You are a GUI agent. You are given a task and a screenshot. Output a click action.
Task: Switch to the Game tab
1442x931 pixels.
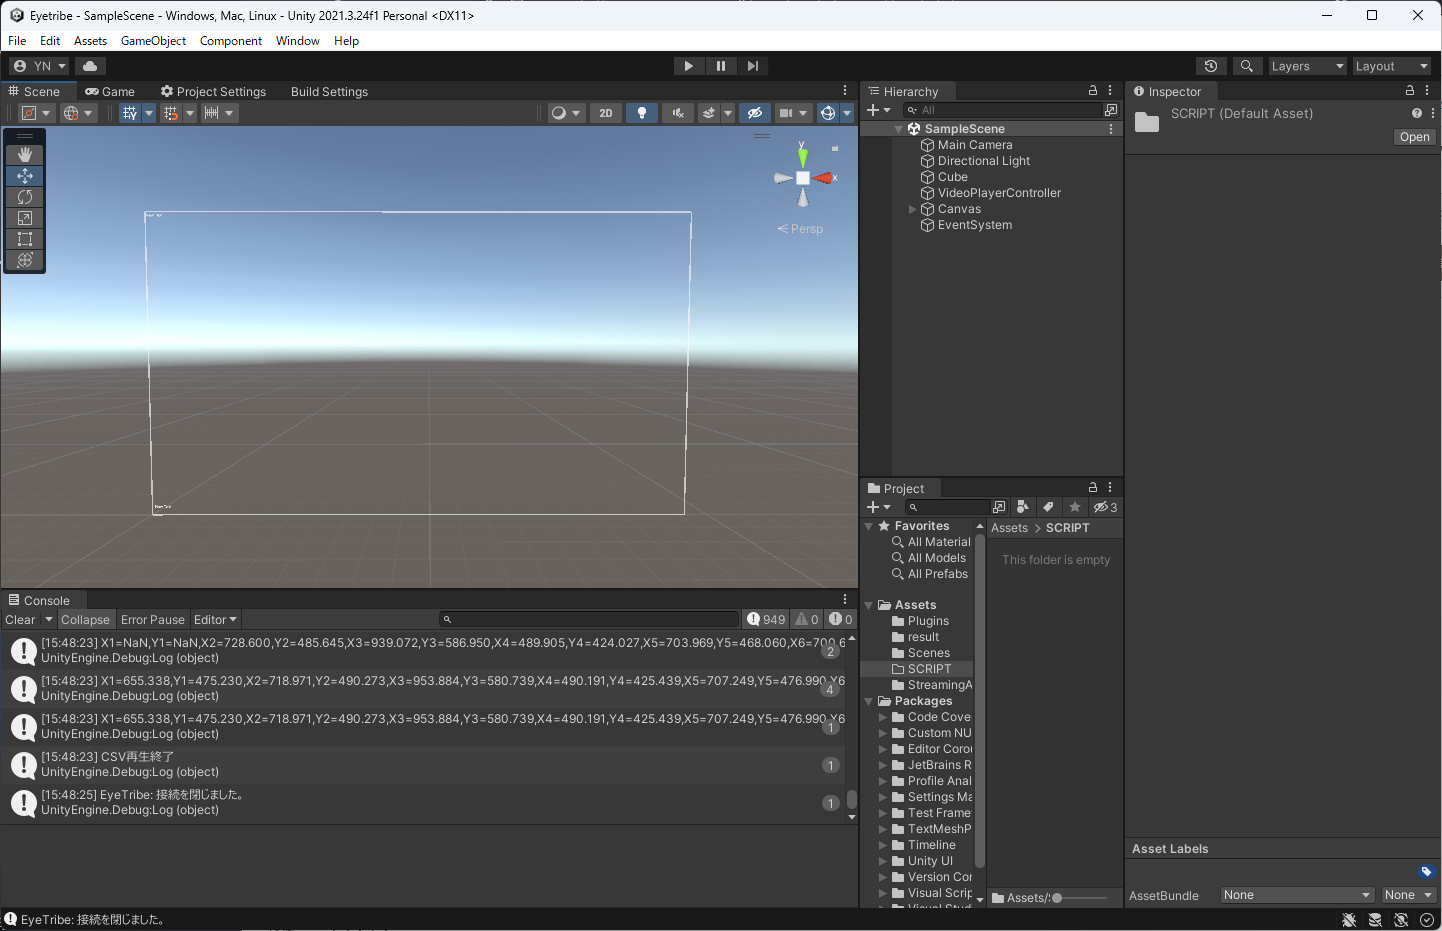point(110,91)
